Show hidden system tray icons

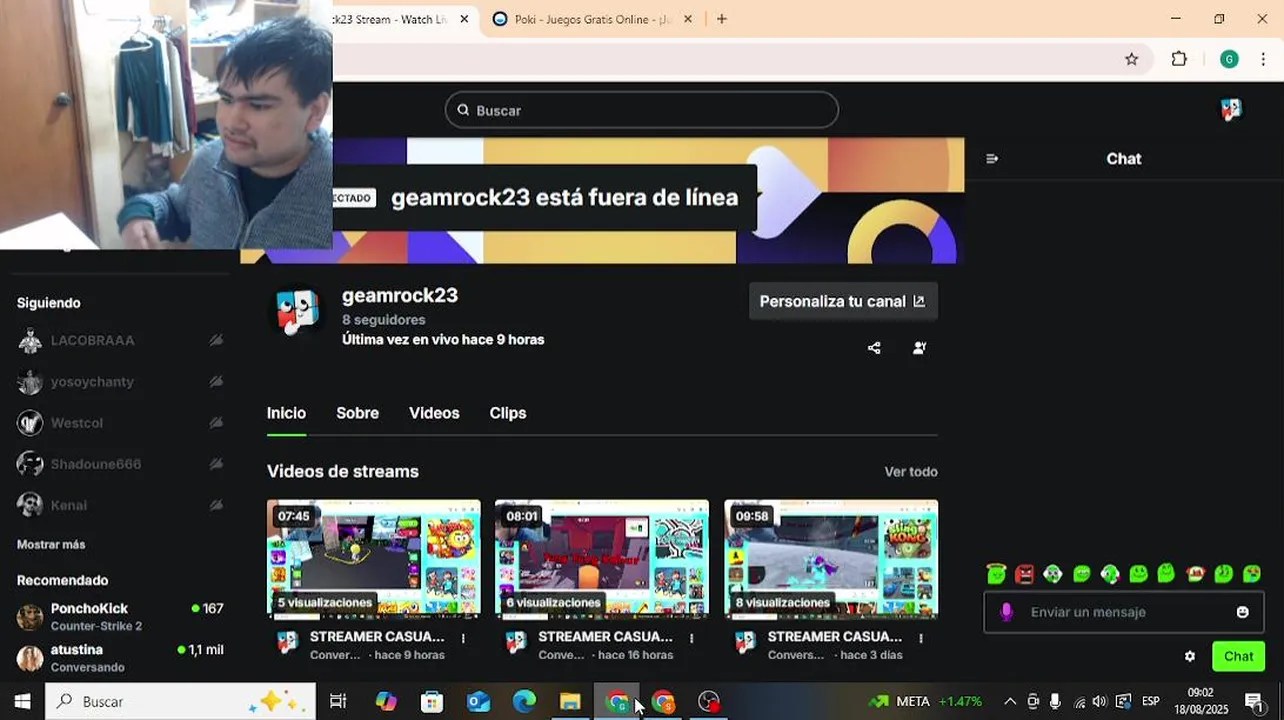coord(1010,702)
